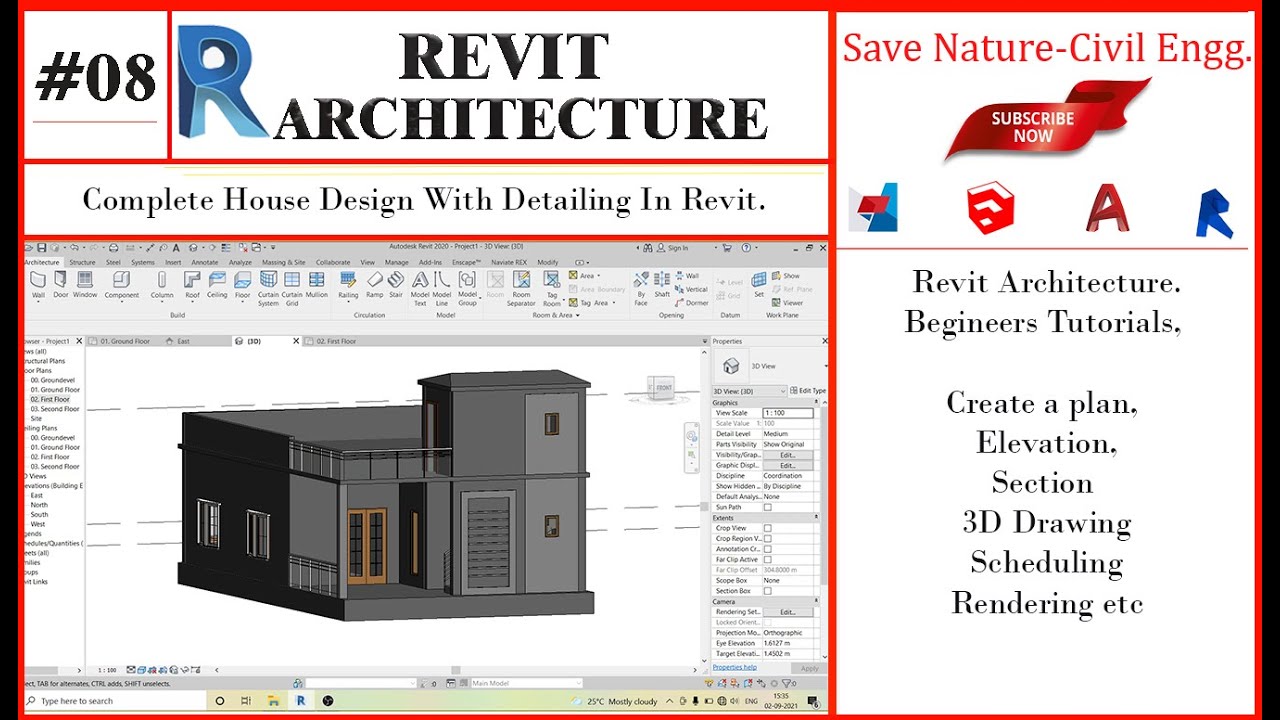Select the Tag Room tool
Image resolution: width=1280 pixels, height=720 pixels.
551,288
